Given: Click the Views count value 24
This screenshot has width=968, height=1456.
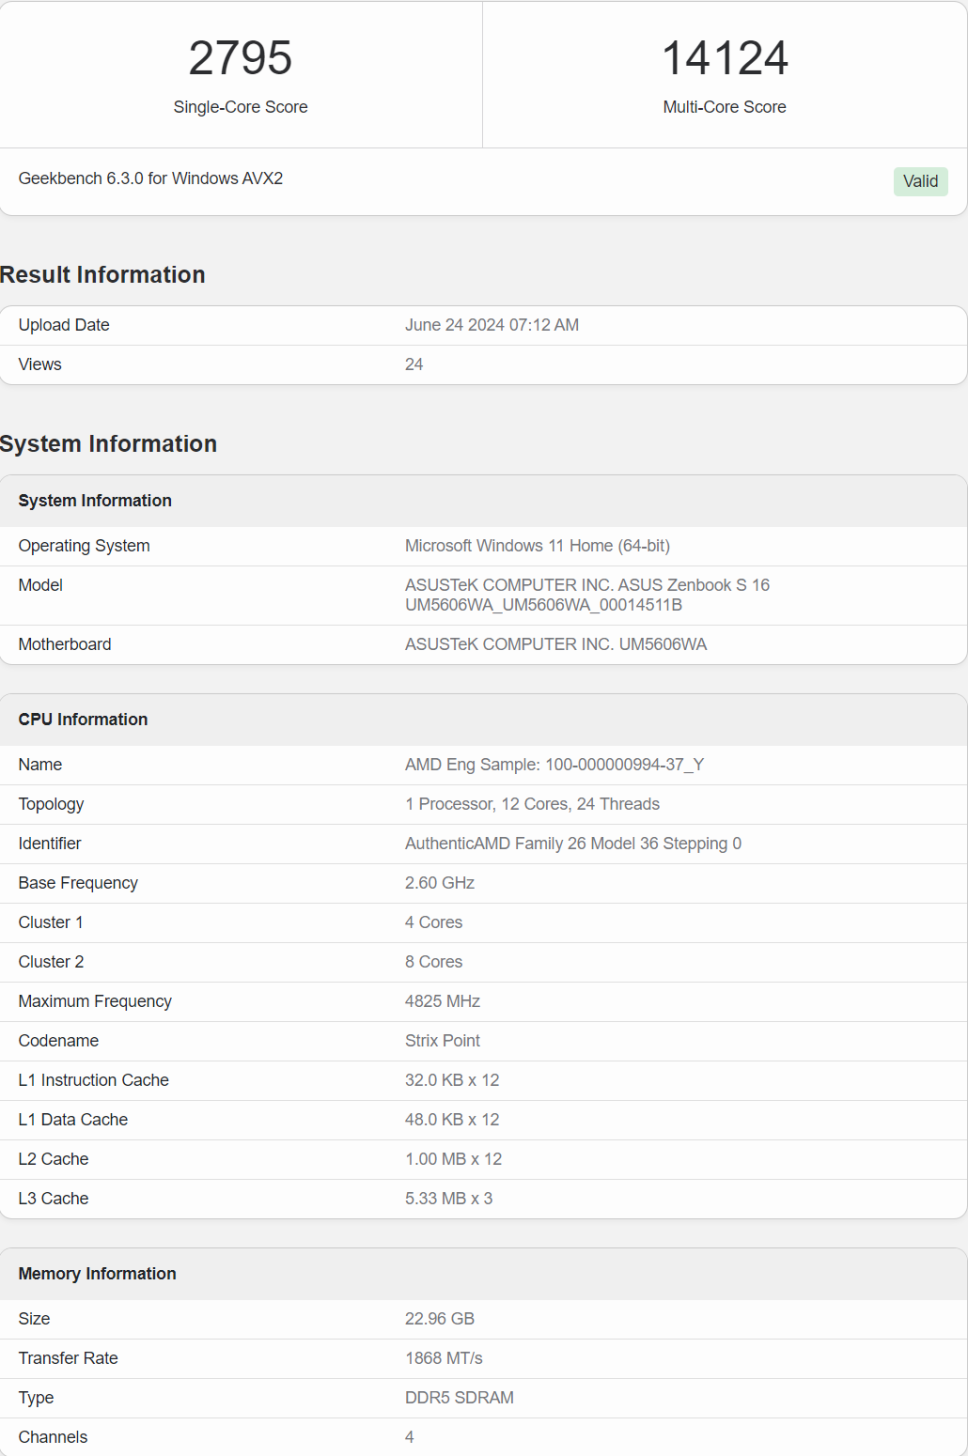Looking at the screenshot, I should tap(414, 364).
